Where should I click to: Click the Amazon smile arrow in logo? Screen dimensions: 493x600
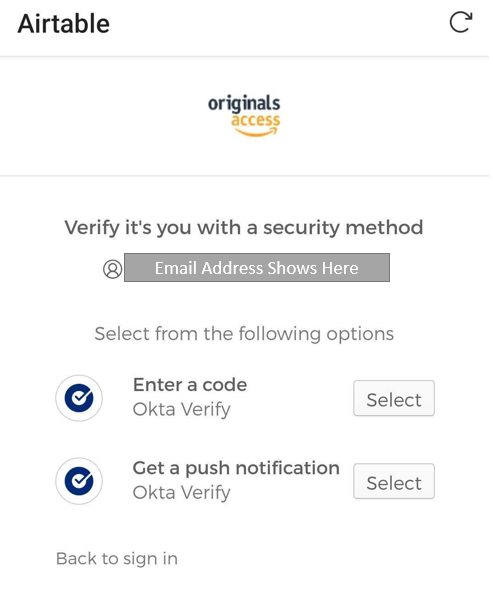coord(256,132)
